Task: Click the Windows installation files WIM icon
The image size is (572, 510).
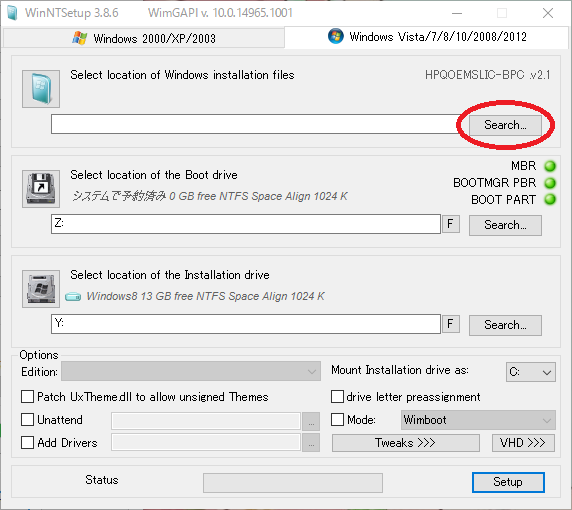Action: click(x=41, y=89)
